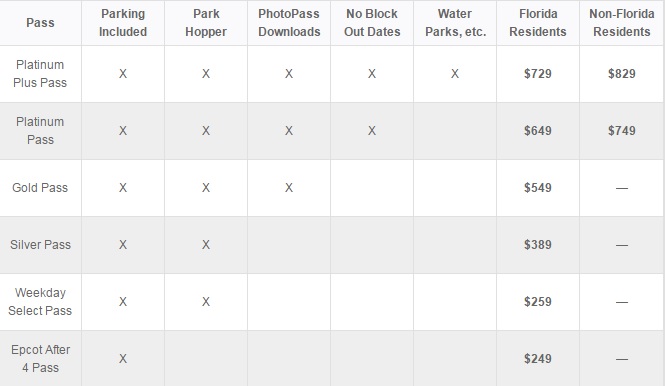The image size is (665, 386).
Task: Select the $389 Silver Pass price
Action: pyautogui.click(x=538, y=245)
